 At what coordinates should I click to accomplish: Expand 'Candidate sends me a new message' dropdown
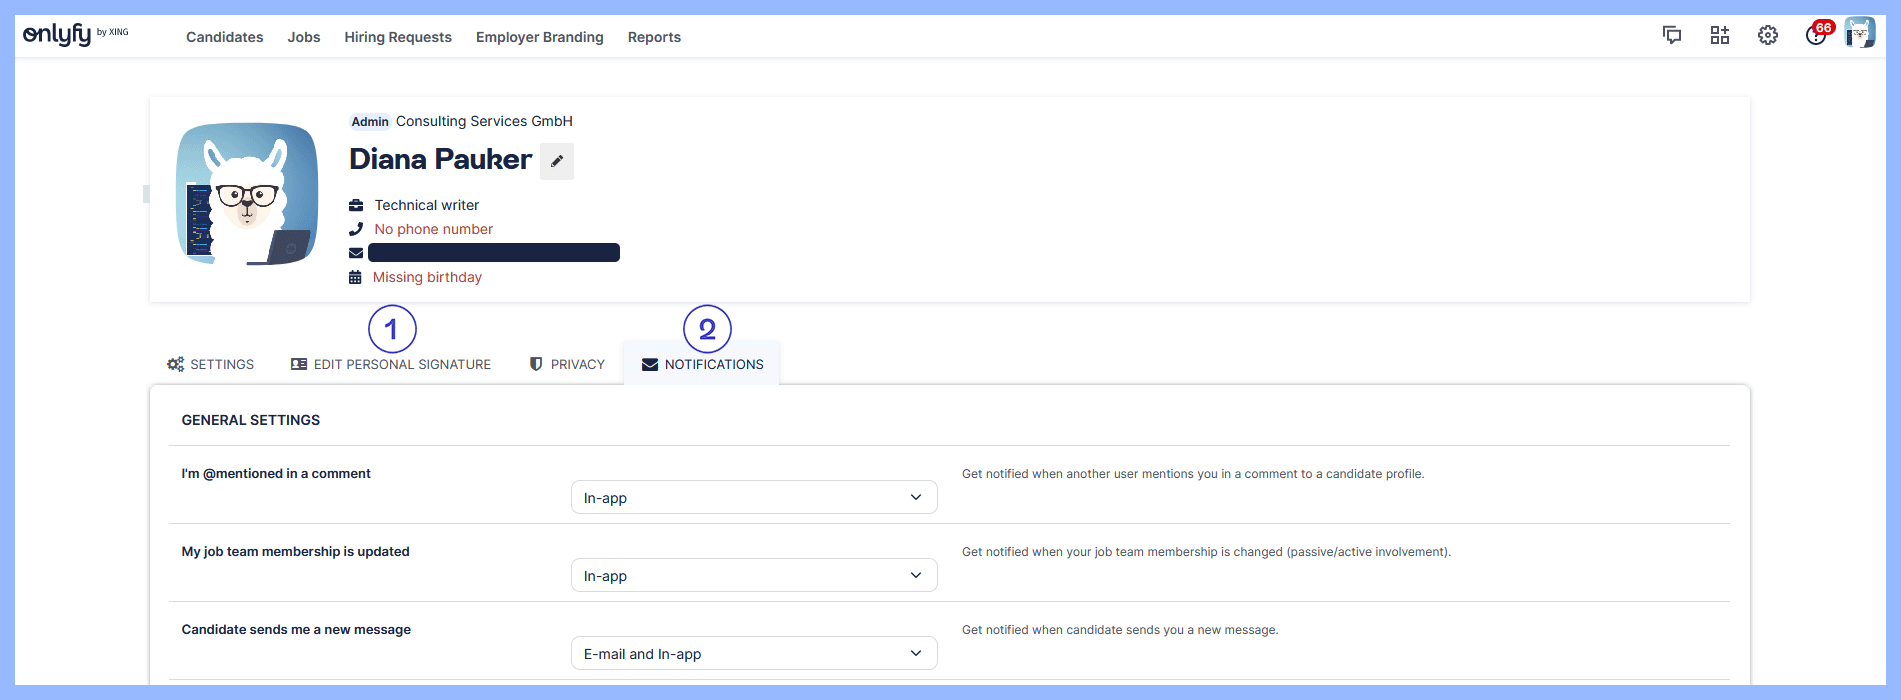click(x=753, y=654)
